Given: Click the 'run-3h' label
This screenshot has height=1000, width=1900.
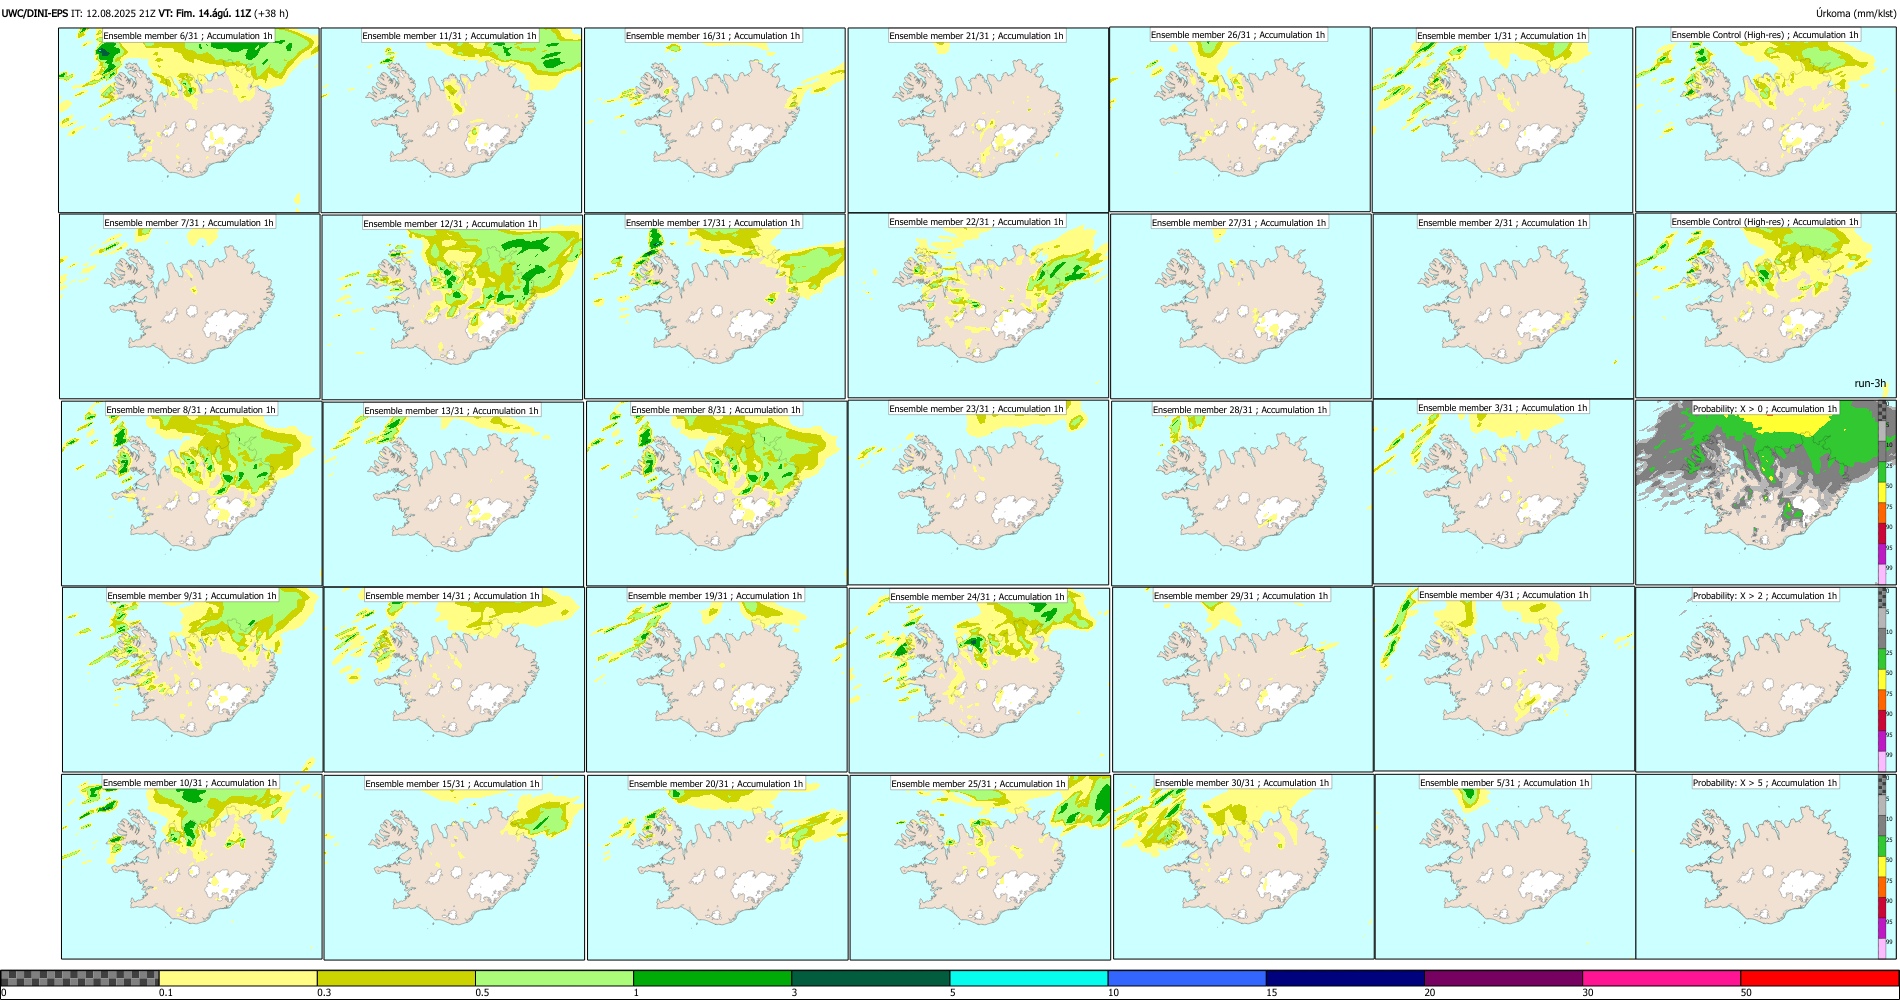Looking at the screenshot, I should point(1870,383).
